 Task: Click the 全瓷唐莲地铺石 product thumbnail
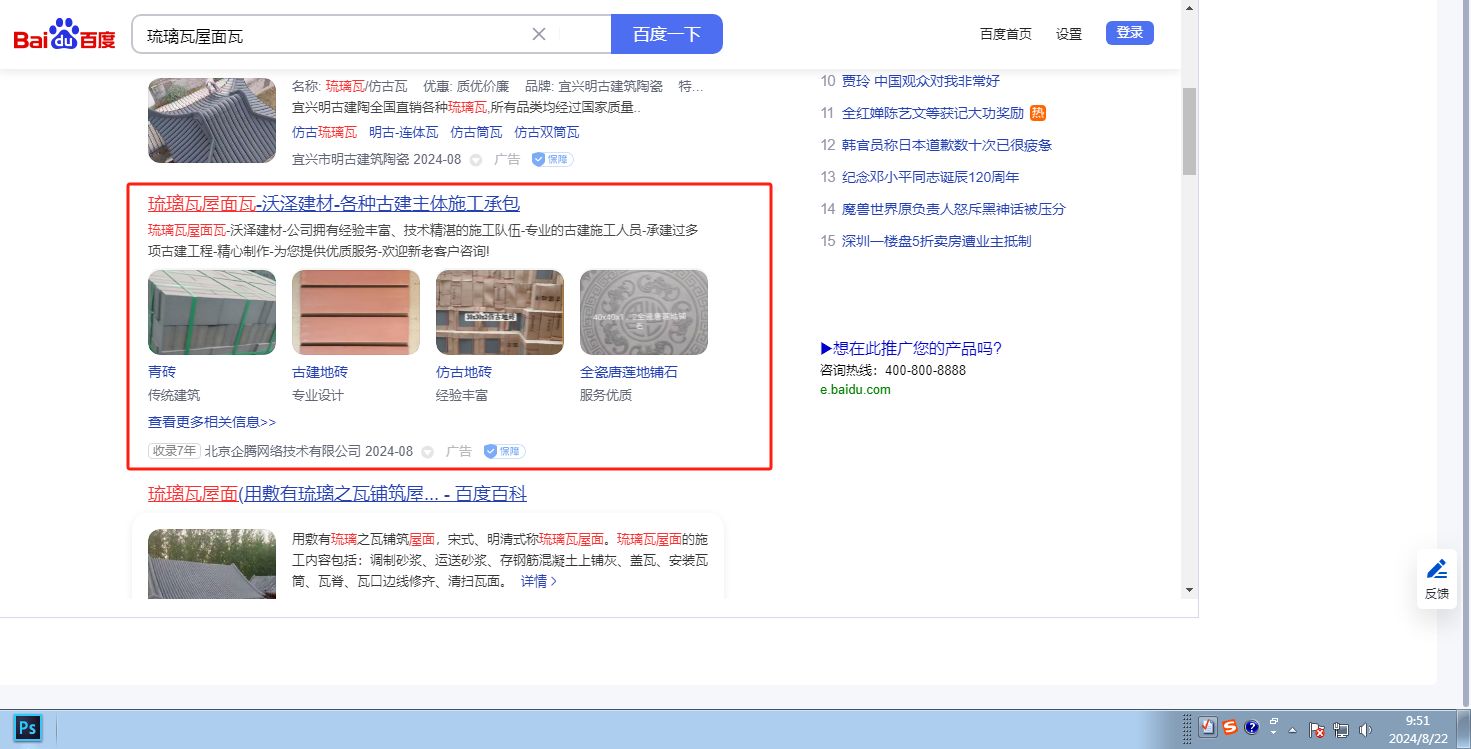tap(644, 312)
